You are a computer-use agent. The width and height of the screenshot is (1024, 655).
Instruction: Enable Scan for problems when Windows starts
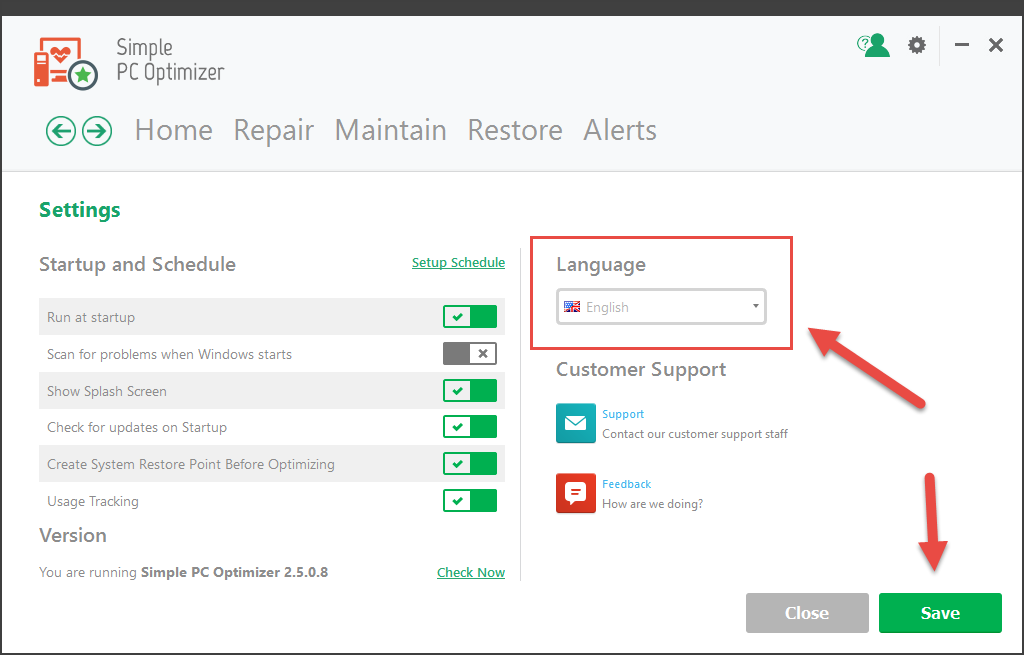point(470,353)
